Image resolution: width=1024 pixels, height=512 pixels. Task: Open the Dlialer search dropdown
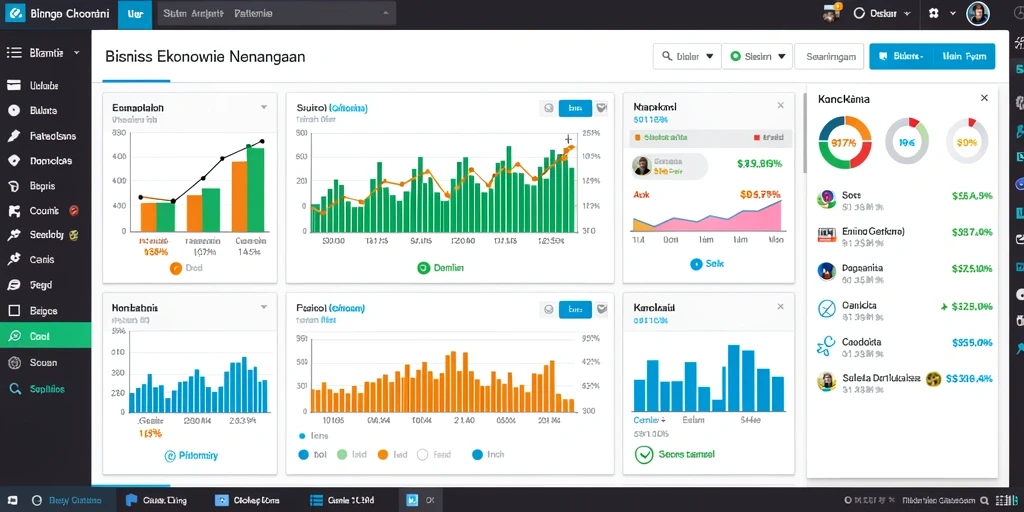(687, 57)
